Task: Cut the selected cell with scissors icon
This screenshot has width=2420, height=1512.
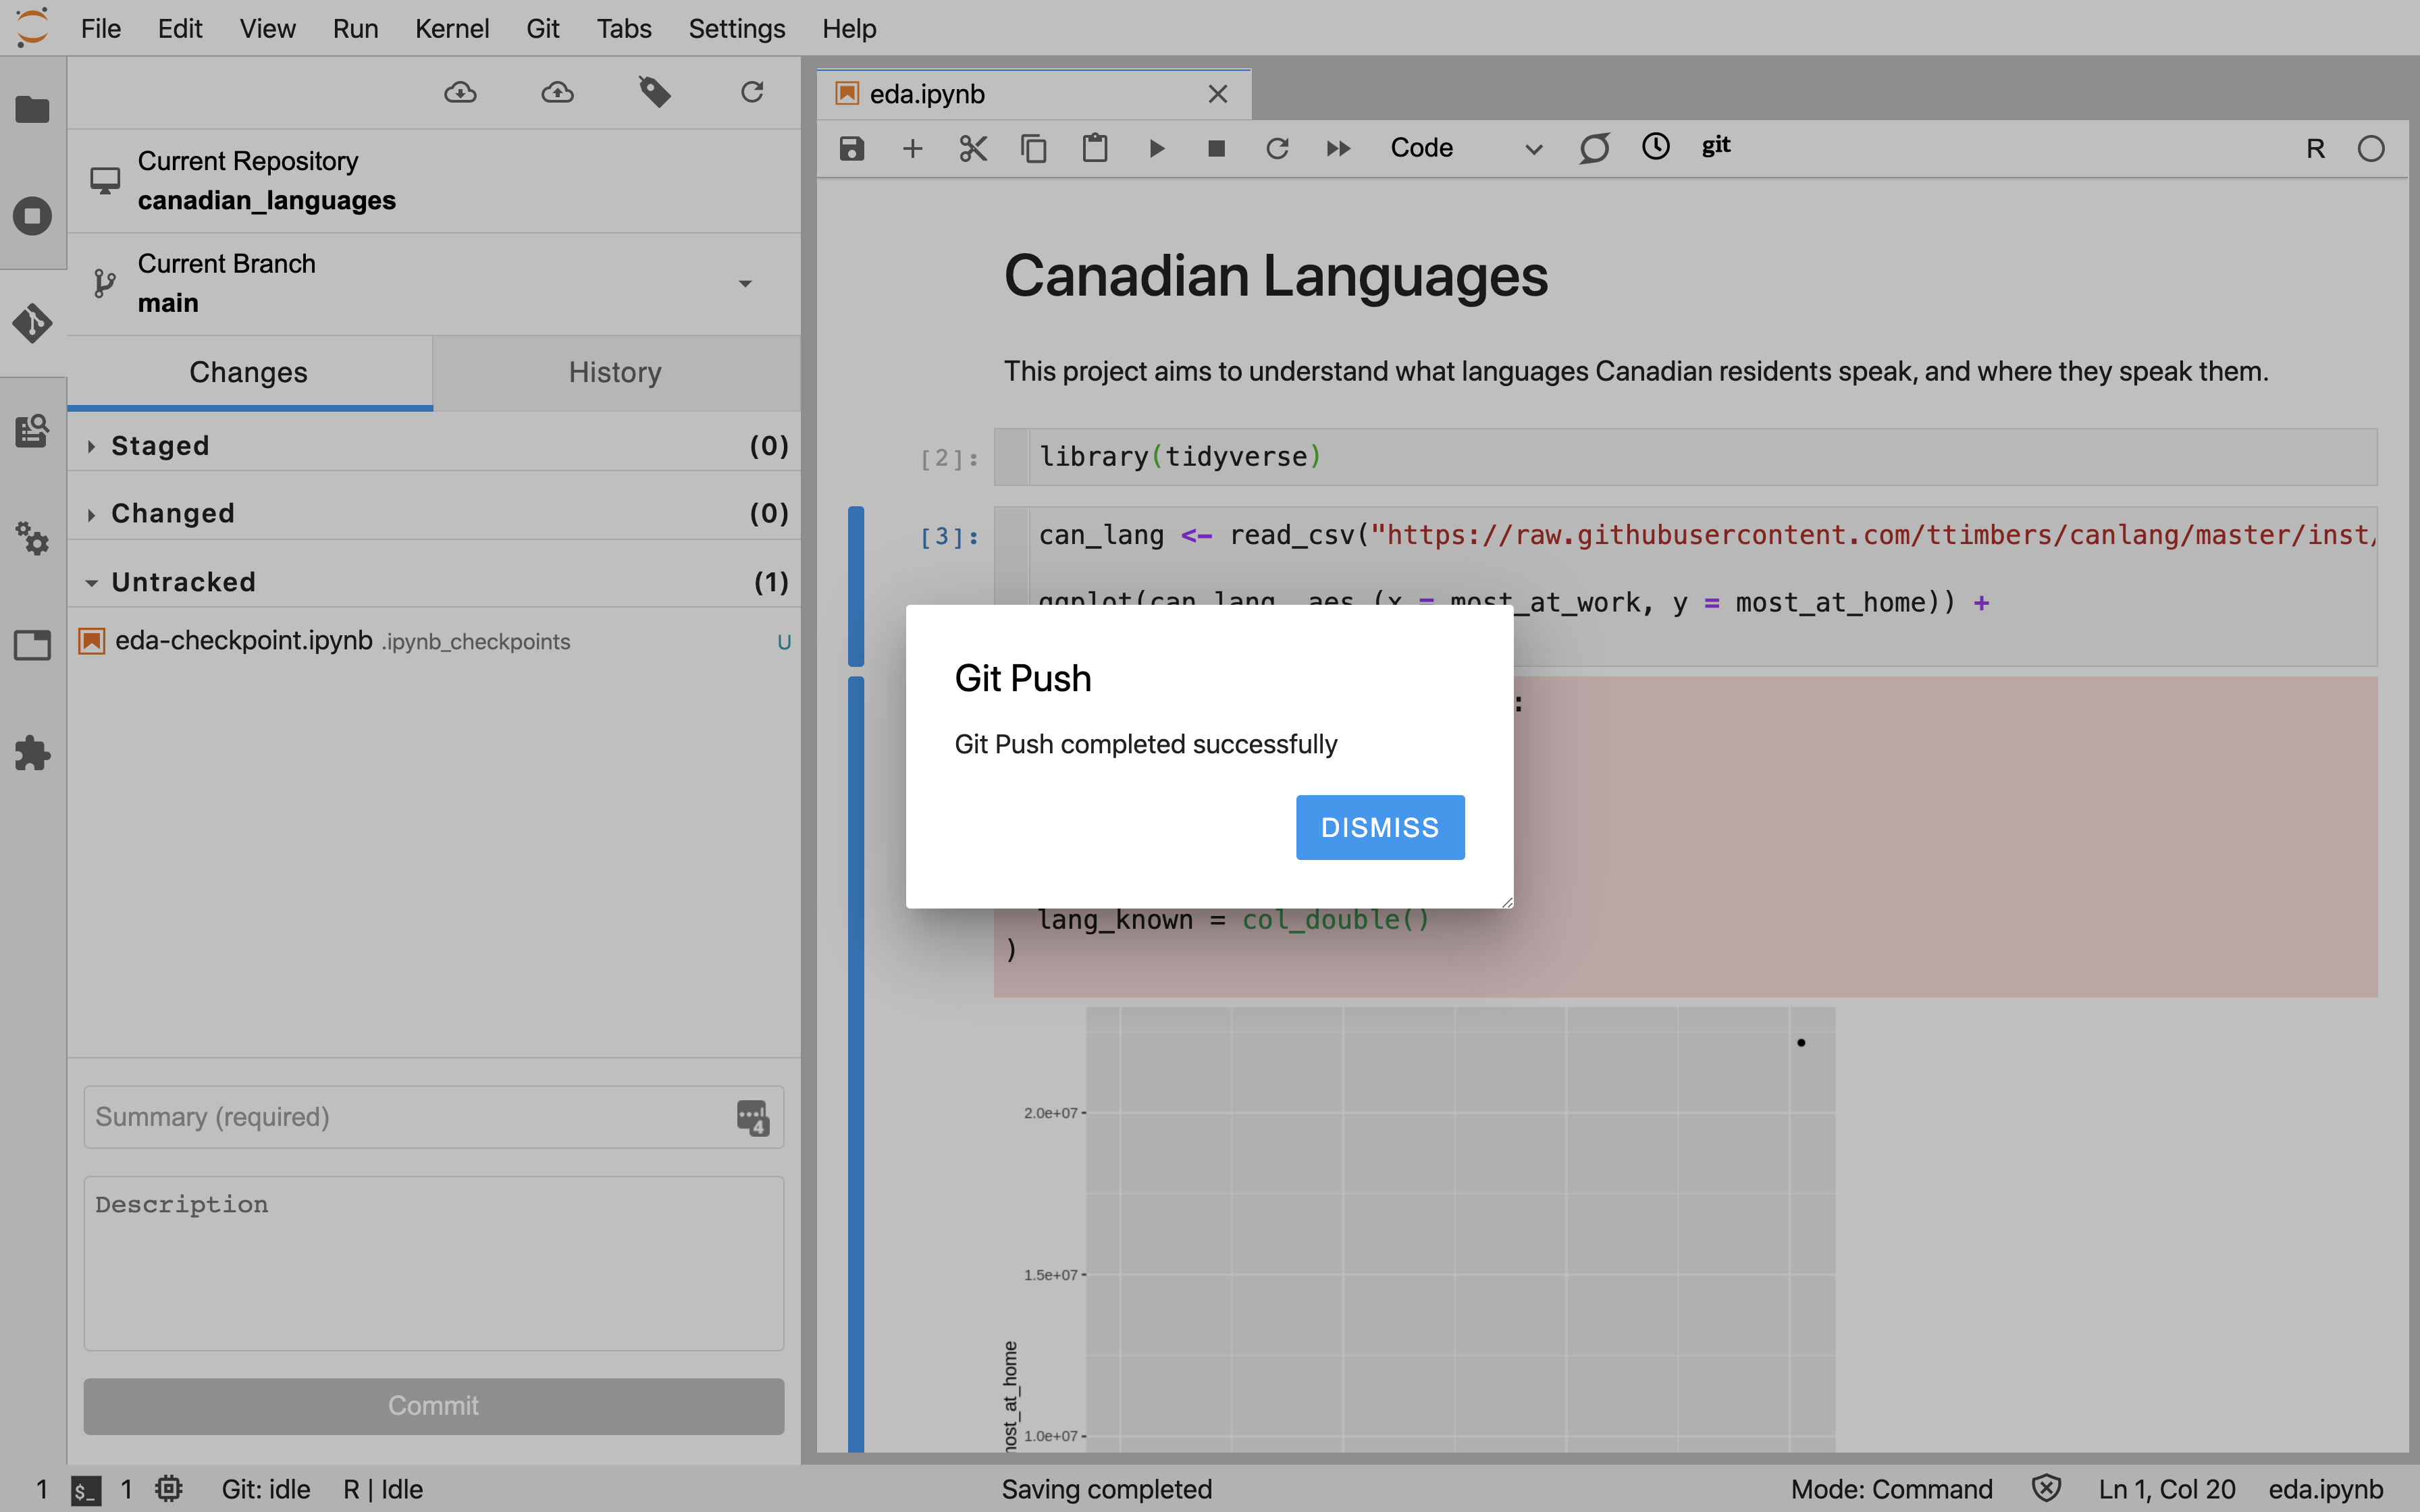Action: (973, 149)
